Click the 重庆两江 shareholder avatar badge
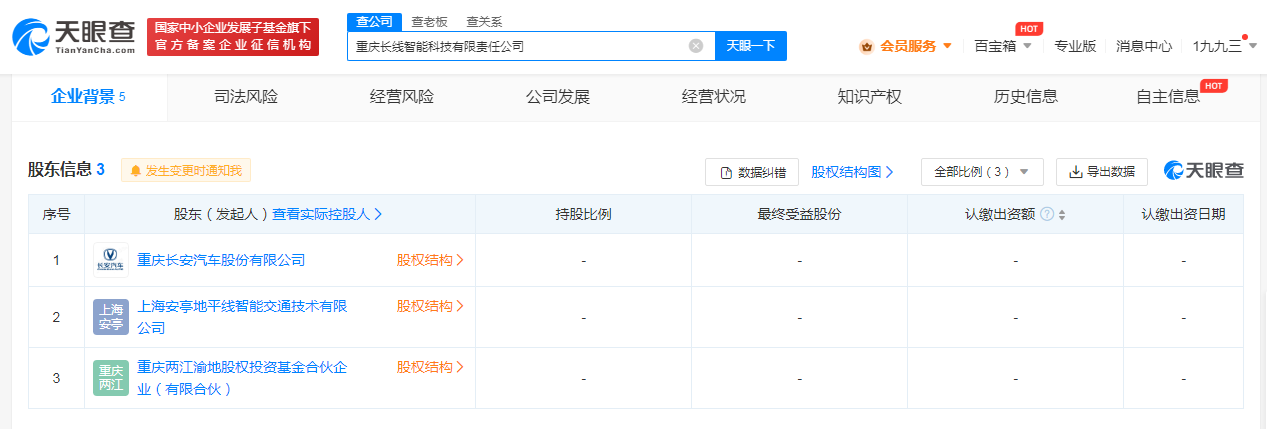This screenshot has height=429, width=1267. coord(111,378)
